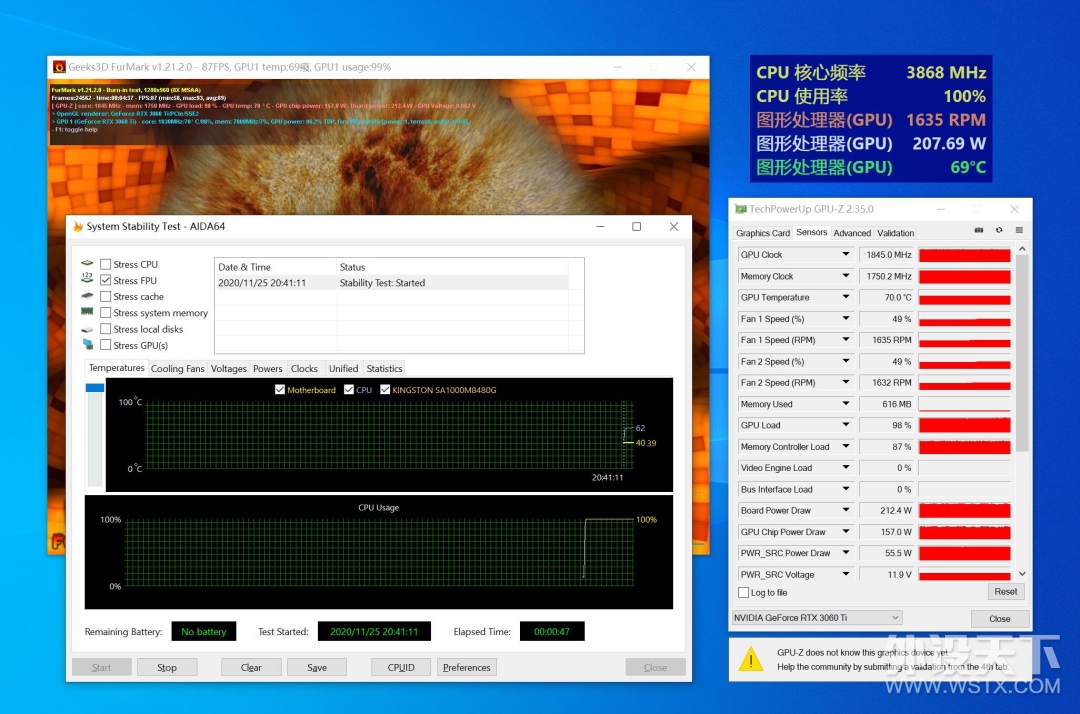Open the GPU Chip Power Draw dropdown
This screenshot has height=714, width=1080.
pos(846,532)
